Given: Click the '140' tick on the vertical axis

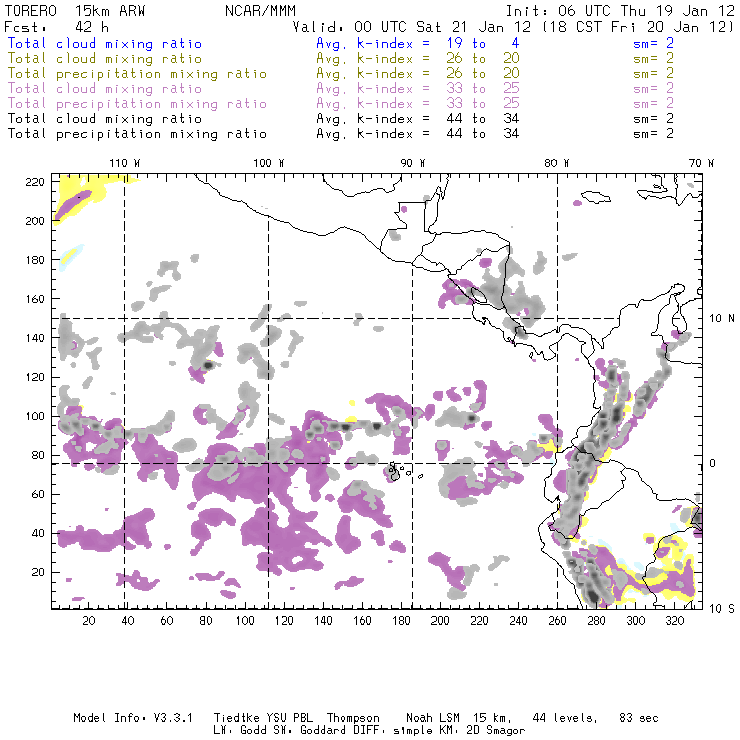Looking at the screenshot, I should (35, 338).
